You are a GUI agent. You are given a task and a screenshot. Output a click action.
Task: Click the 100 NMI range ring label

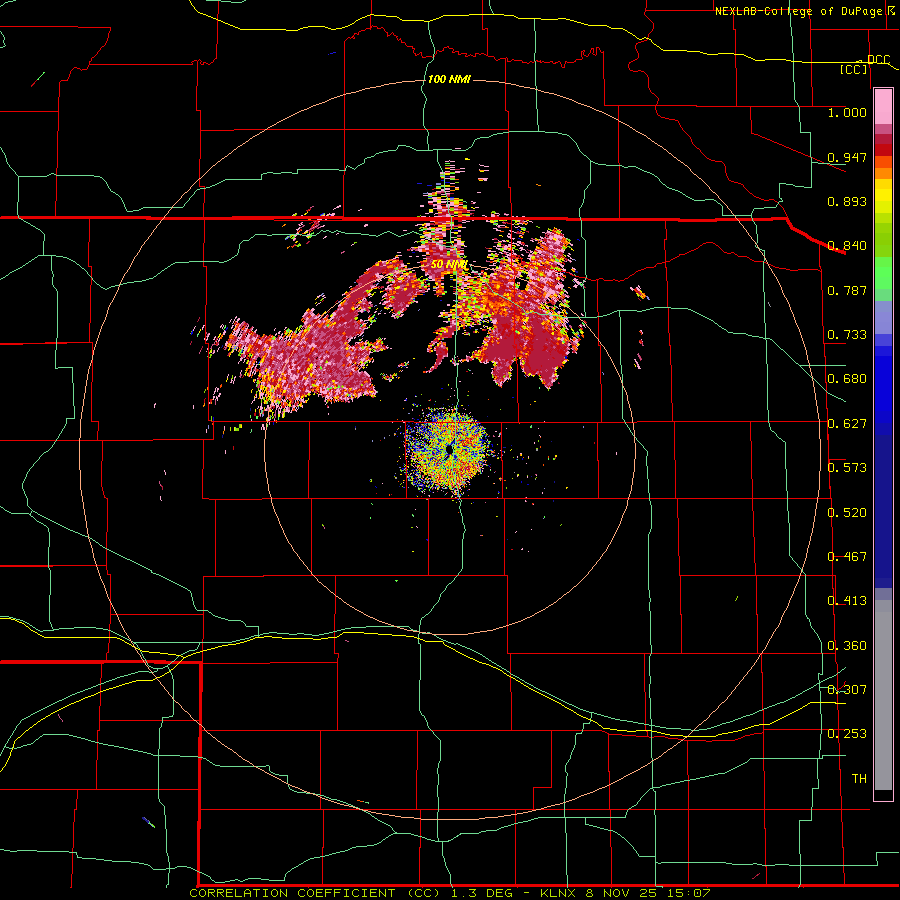pos(449,79)
